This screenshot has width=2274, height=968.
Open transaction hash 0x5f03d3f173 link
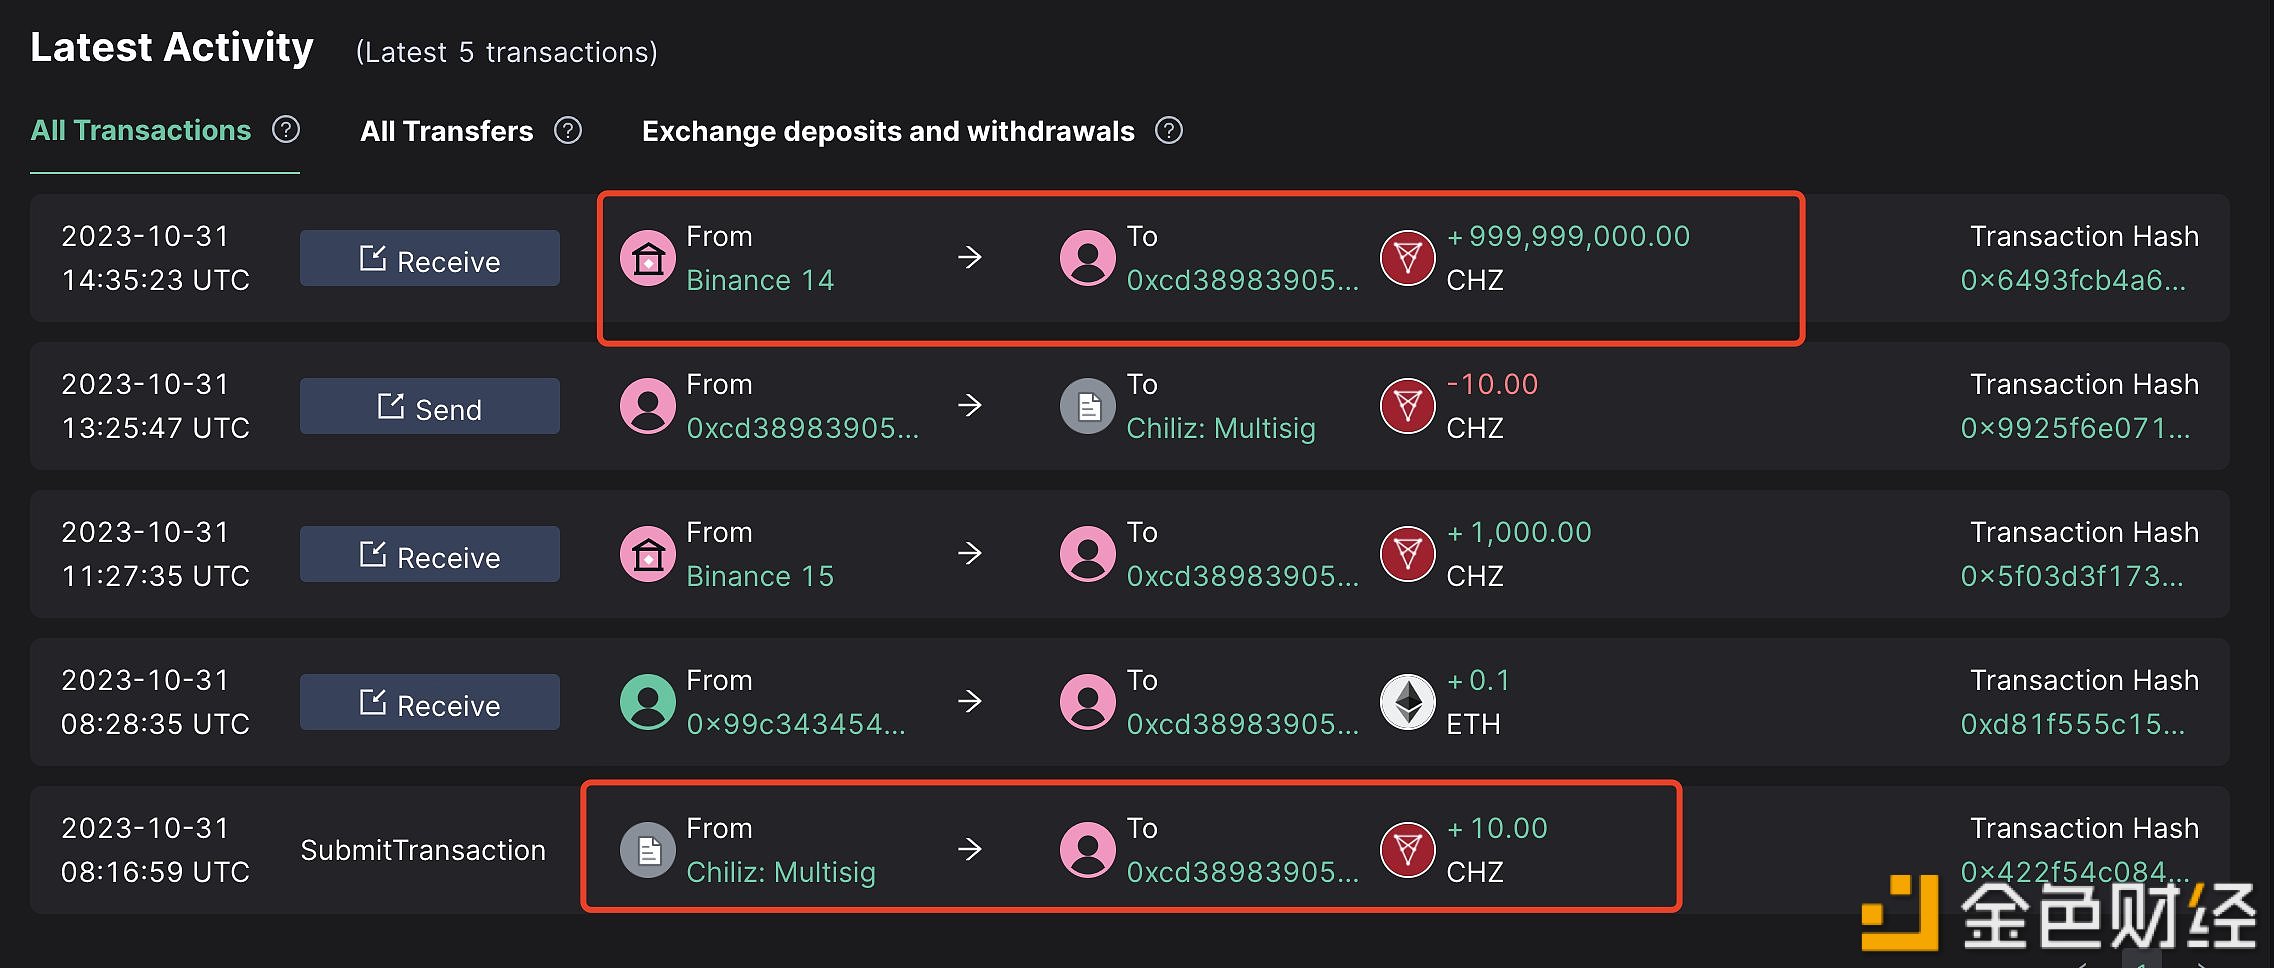[x=2072, y=576]
